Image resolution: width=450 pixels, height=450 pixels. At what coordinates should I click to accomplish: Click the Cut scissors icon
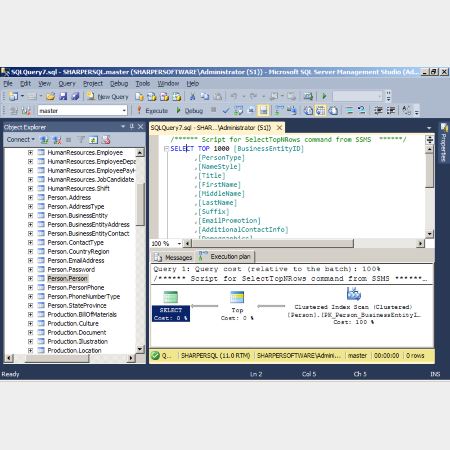point(192,97)
